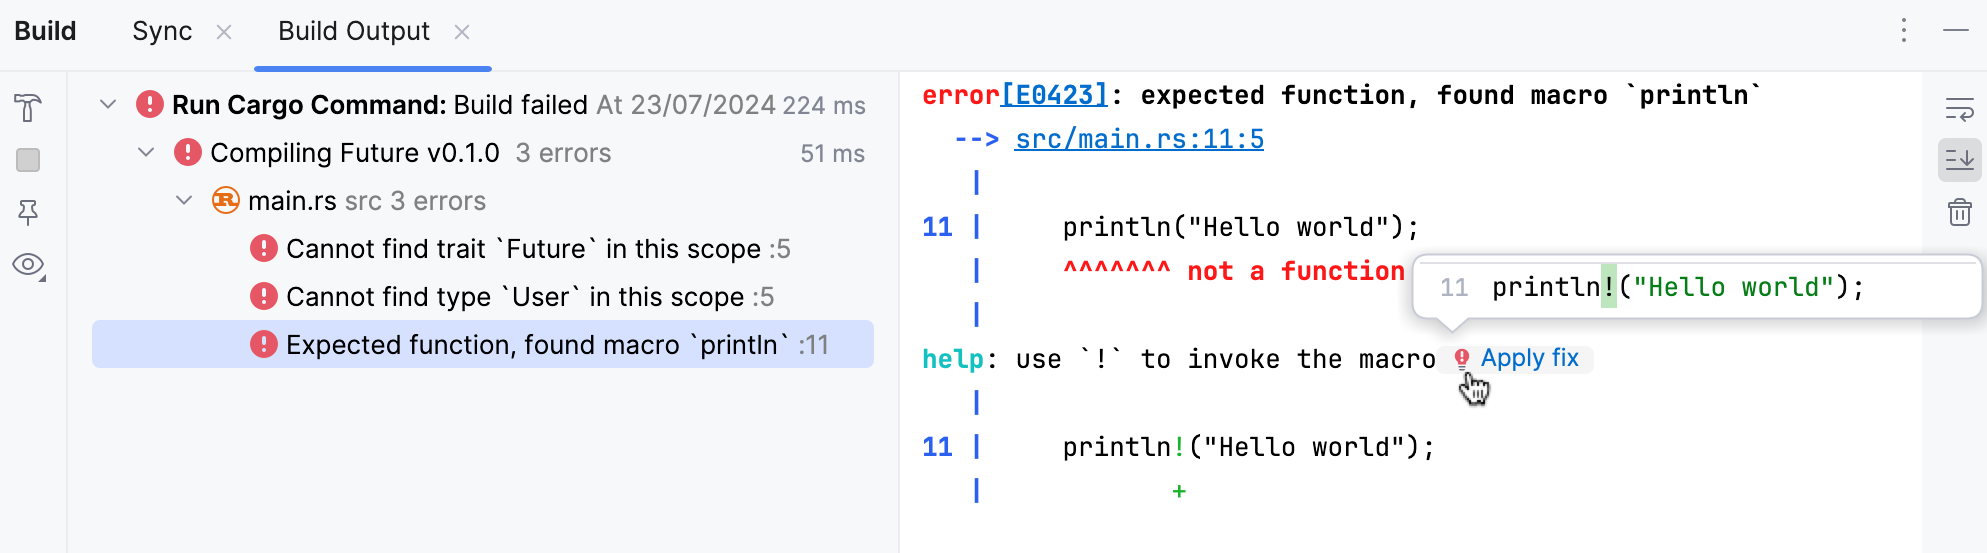The width and height of the screenshot is (1987, 553).
Task: Collapse the Run Cargo Command node
Action: coord(108,104)
